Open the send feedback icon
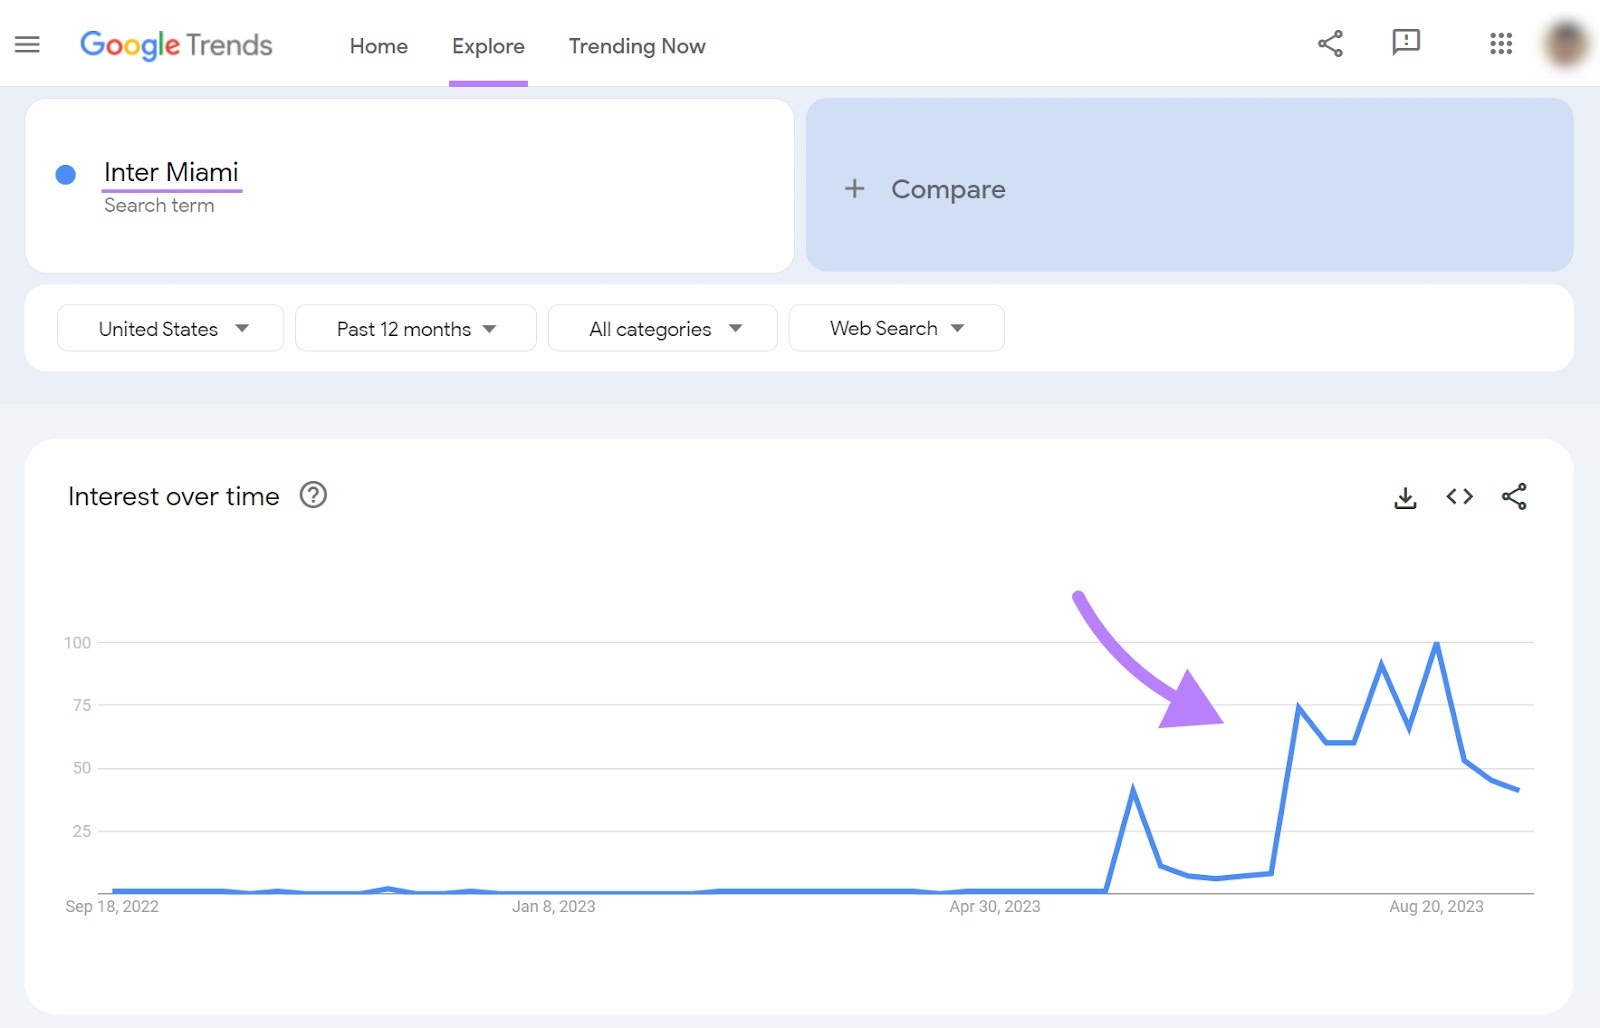 click(x=1406, y=43)
